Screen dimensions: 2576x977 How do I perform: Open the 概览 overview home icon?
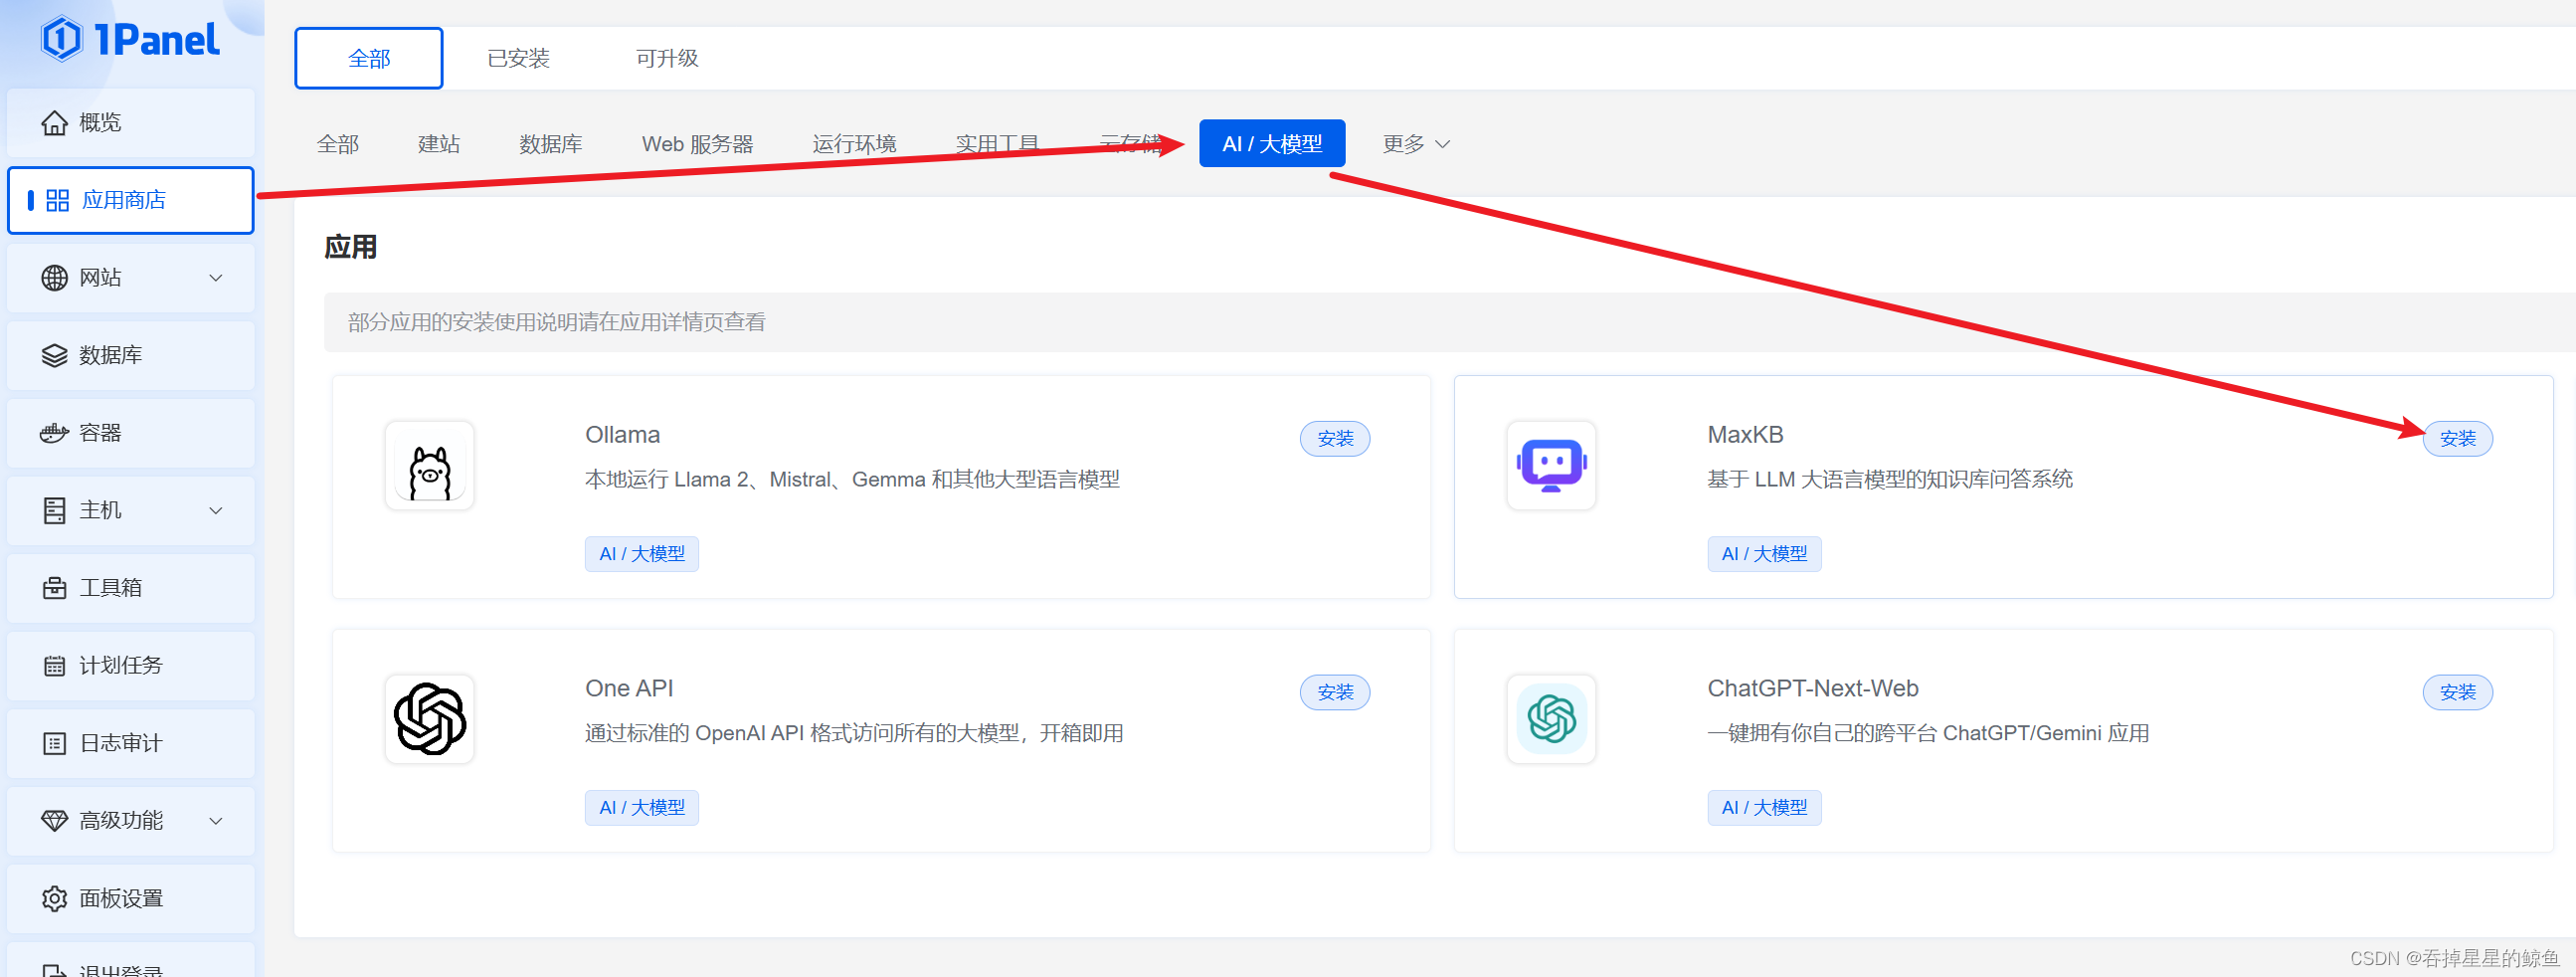[x=54, y=123]
